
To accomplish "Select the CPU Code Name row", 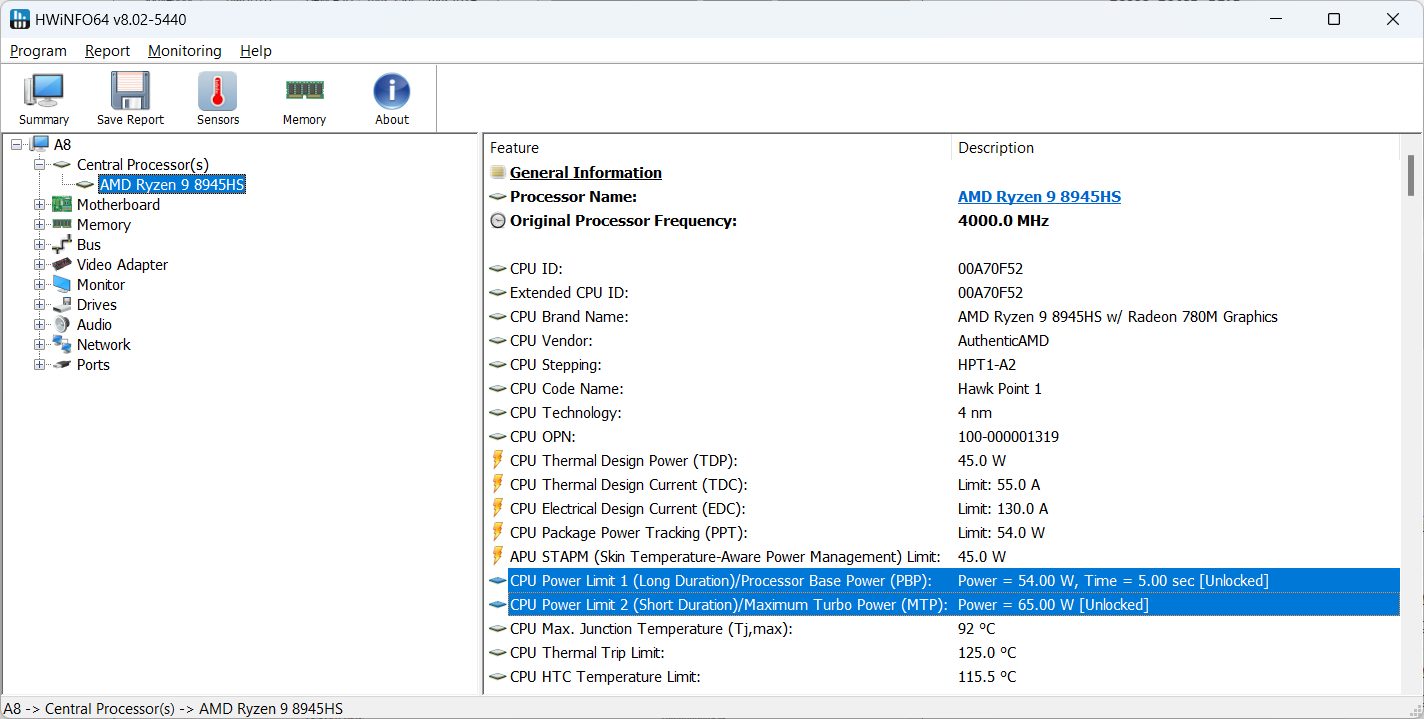I will (943, 388).
